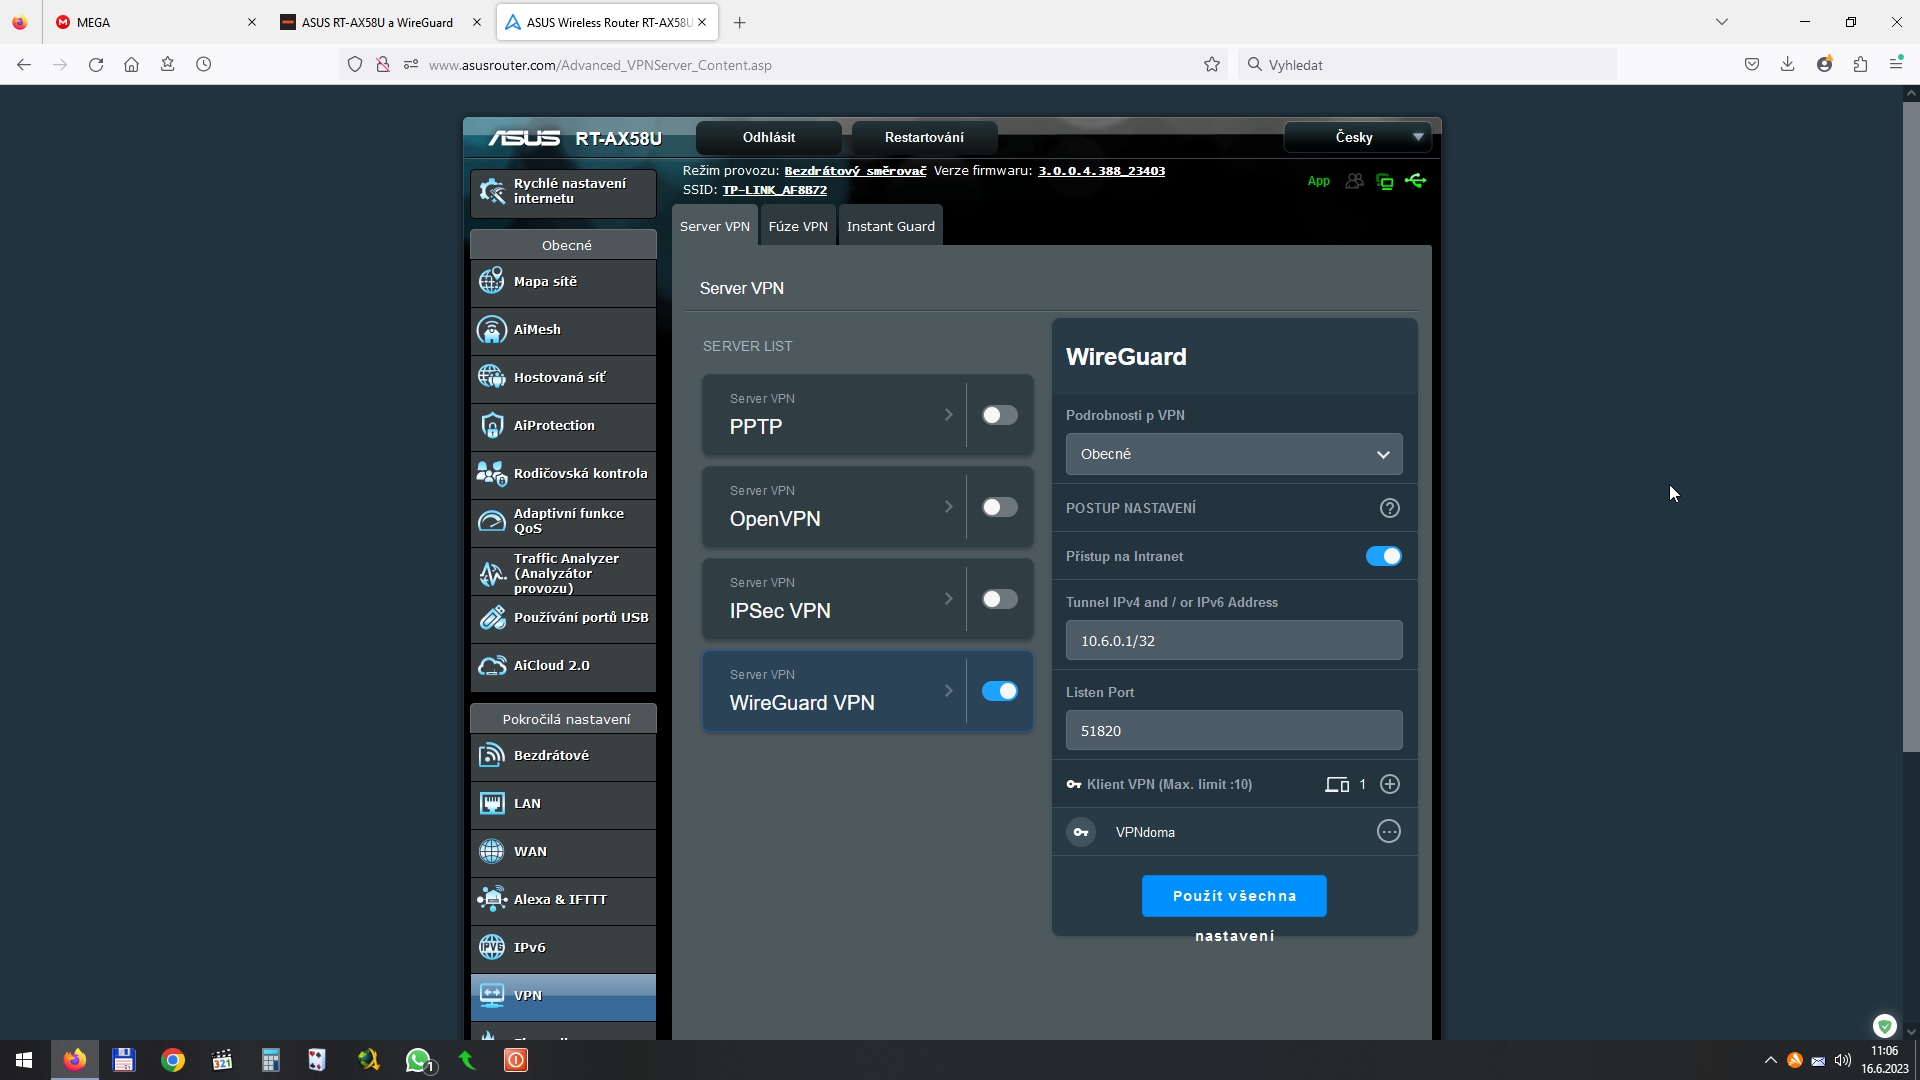Screen dimensions: 1920x1080
Task: Open Alexa & IFTTT page
Action: (563, 900)
